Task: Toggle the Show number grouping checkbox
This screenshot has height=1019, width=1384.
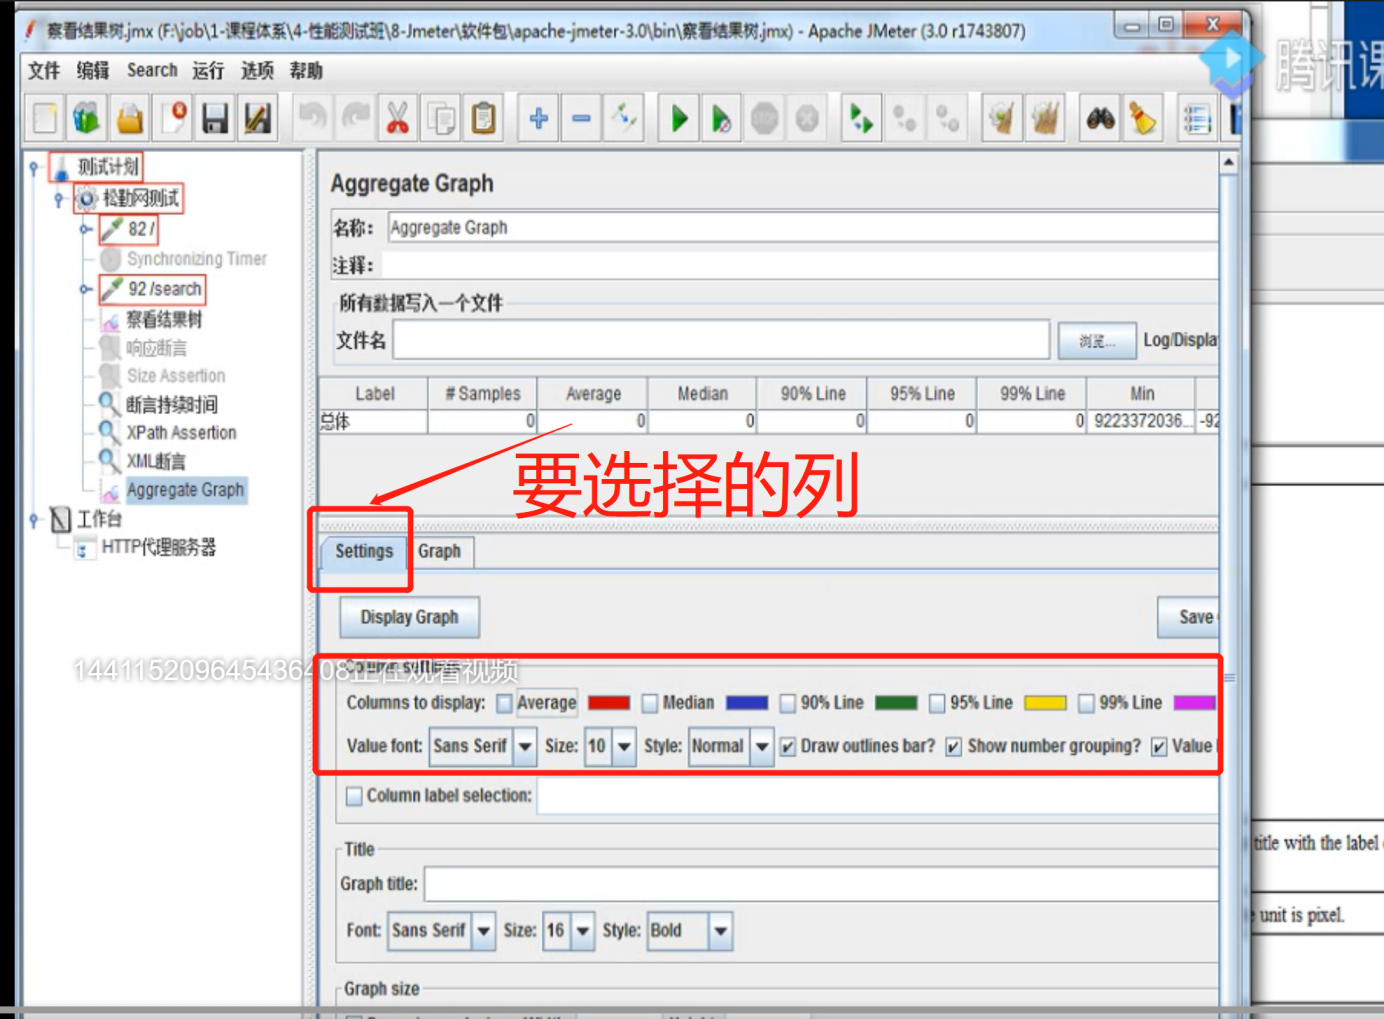Action: click(x=954, y=747)
